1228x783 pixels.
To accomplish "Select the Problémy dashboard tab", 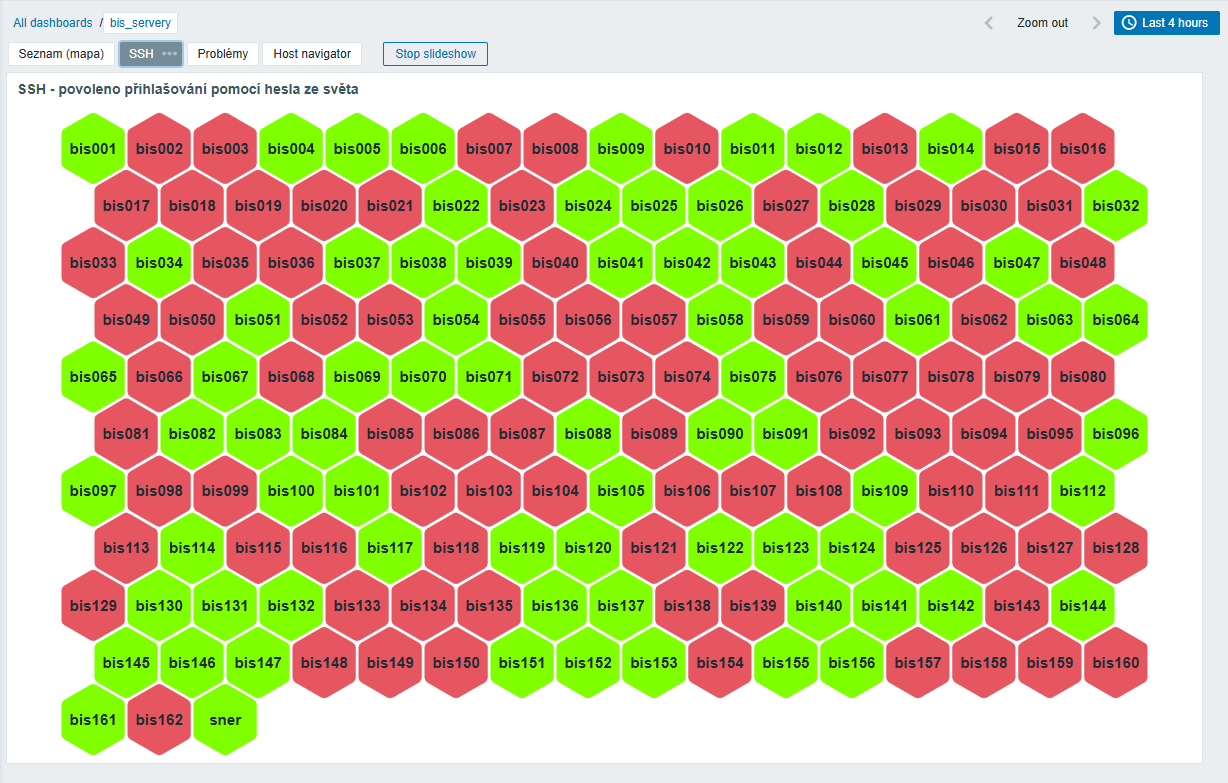I will (223, 54).
